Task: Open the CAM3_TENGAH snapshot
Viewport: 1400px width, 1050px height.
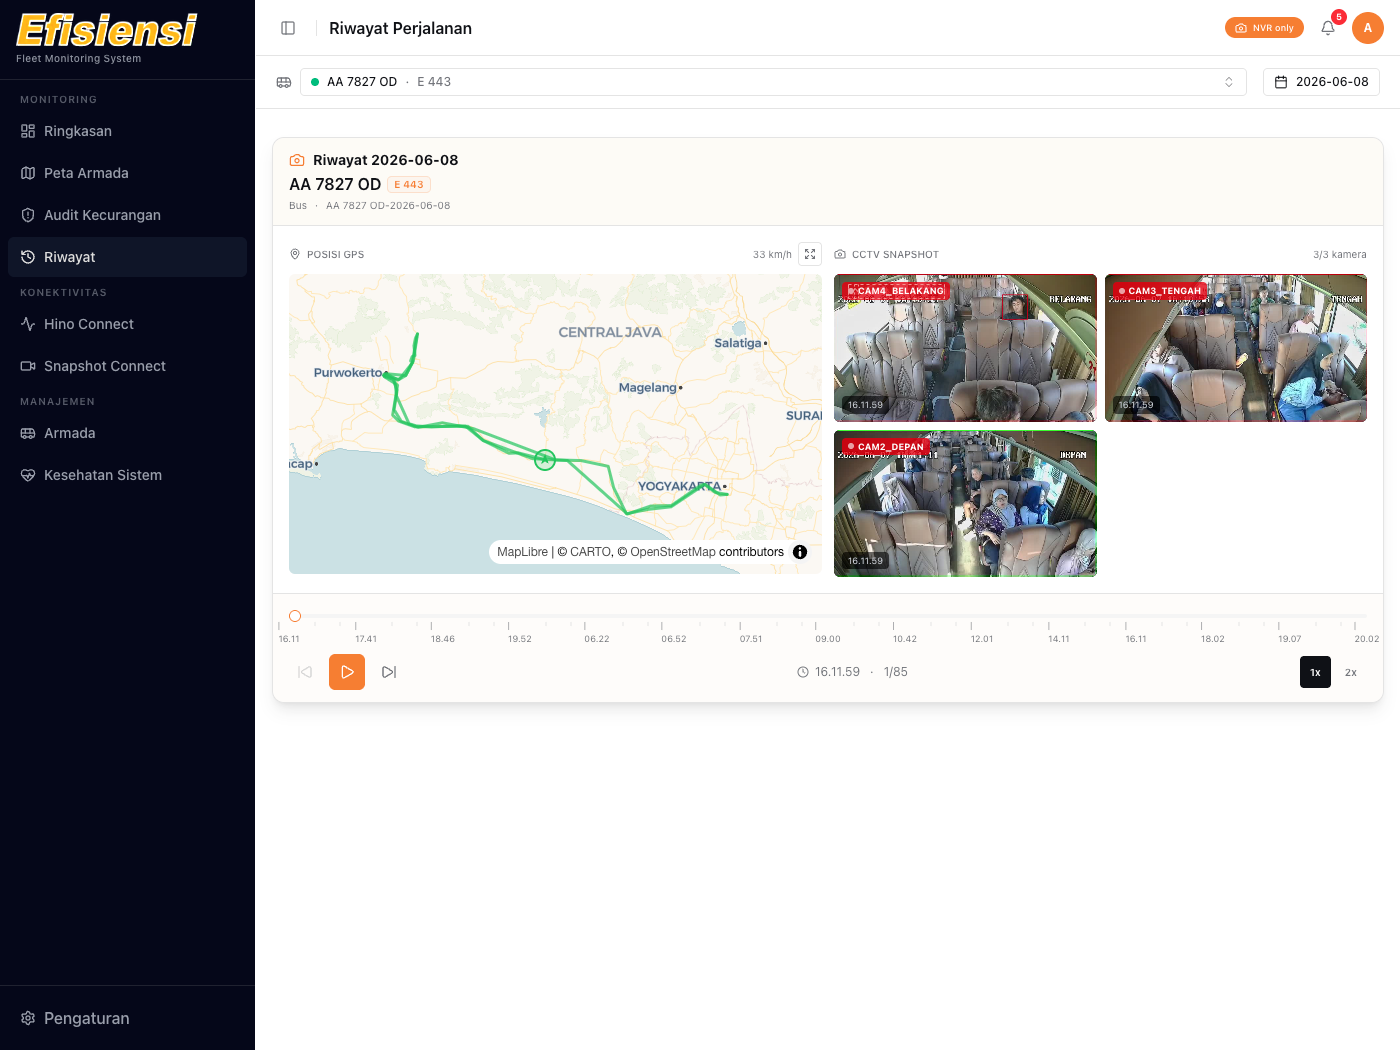Action: click(1236, 348)
